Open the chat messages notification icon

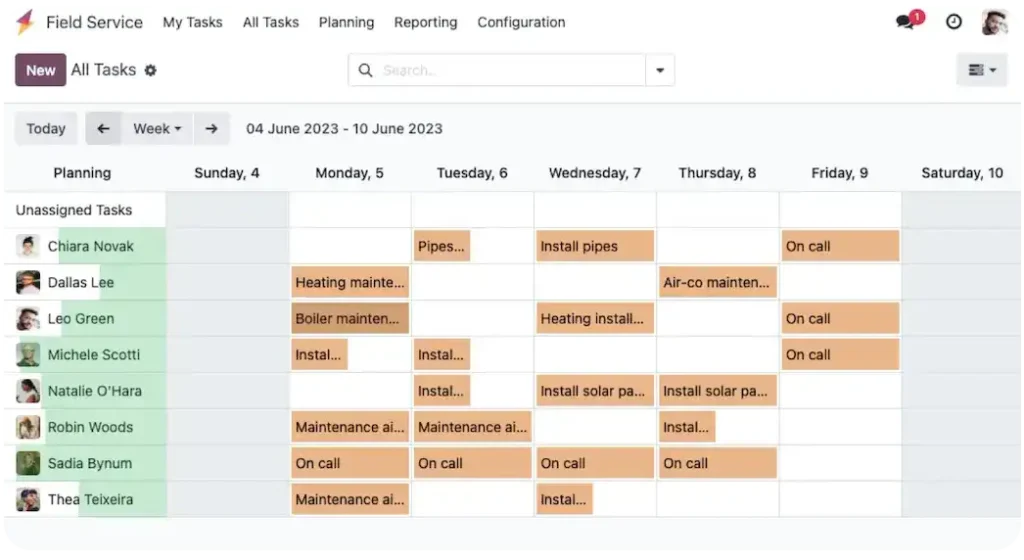pyautogui.click(x=907, y=22)
